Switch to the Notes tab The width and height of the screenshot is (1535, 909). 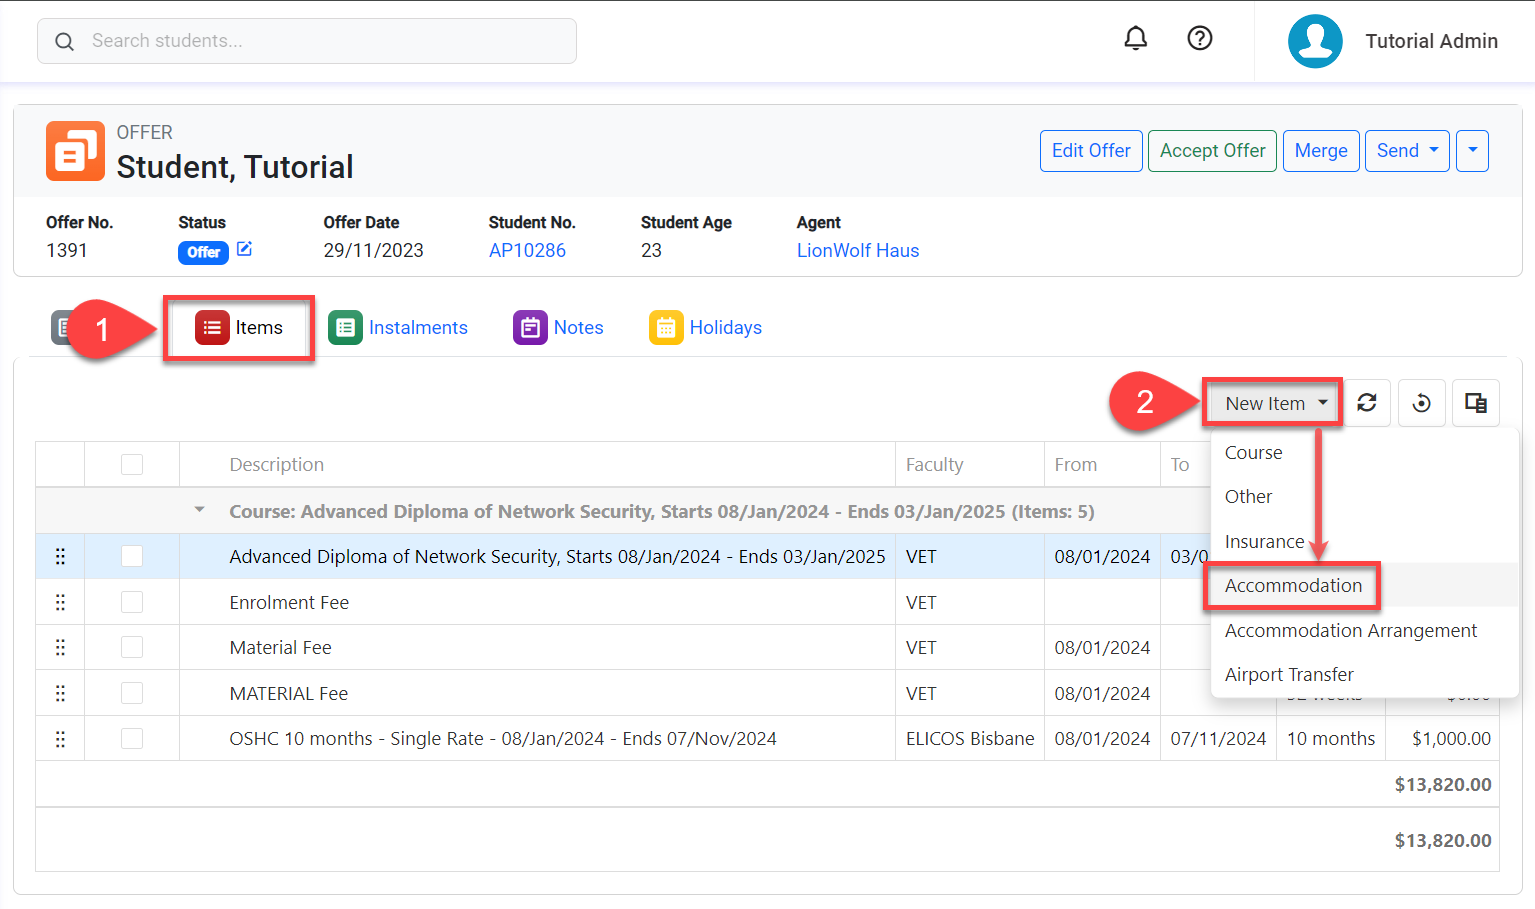coord(559,327)
